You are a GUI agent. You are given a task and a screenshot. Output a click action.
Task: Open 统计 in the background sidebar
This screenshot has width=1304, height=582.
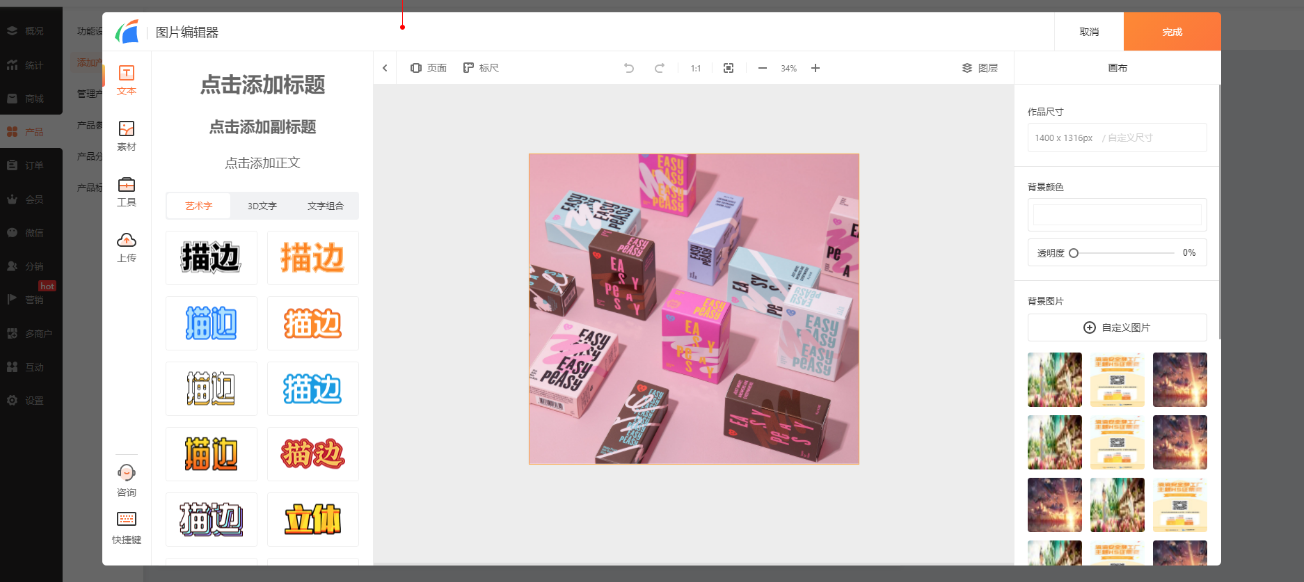tap(26, 65)
